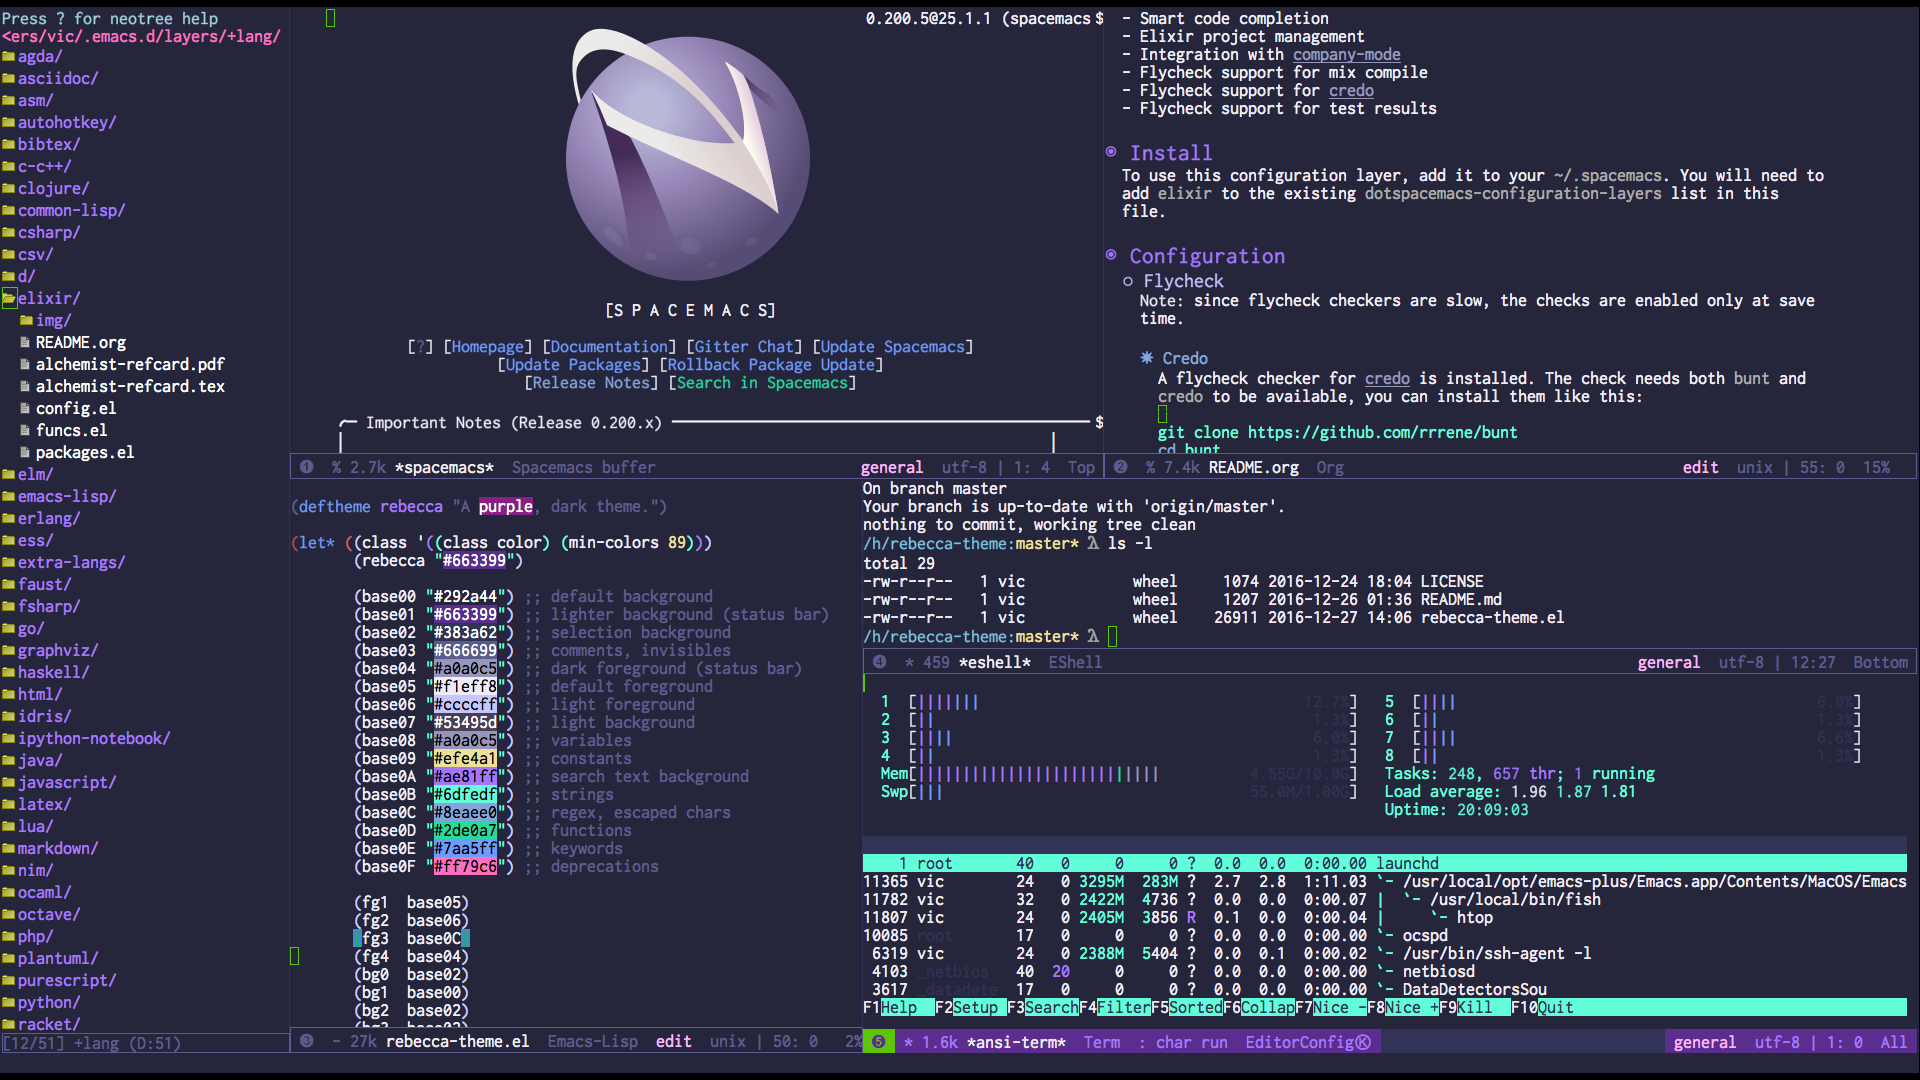Viewport: 1920px width, 1080px height.
Task: Click the open-folder icon next to elixir/
Action: [x=9, y=298]
